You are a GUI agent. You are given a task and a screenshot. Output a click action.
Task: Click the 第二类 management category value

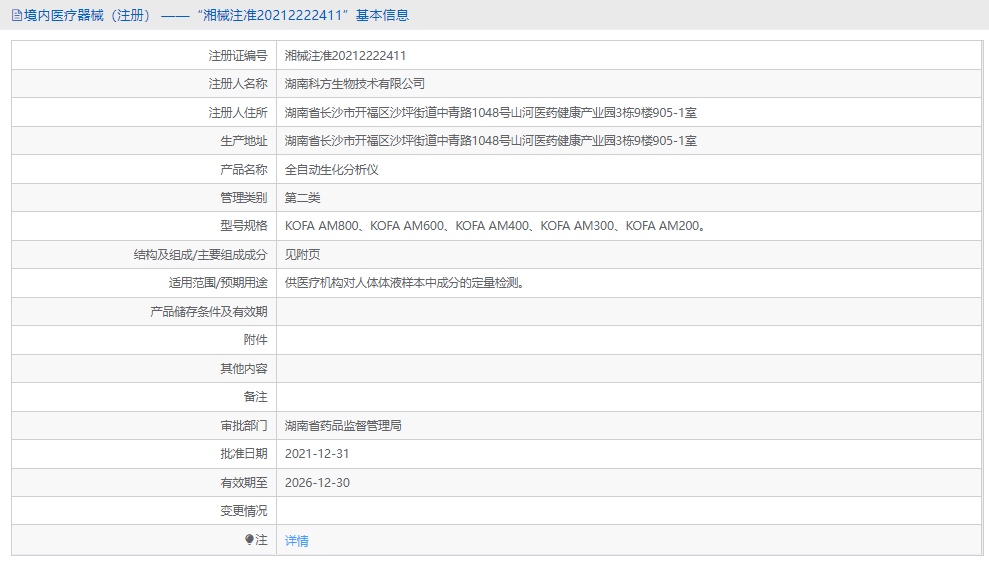(303, 198)
